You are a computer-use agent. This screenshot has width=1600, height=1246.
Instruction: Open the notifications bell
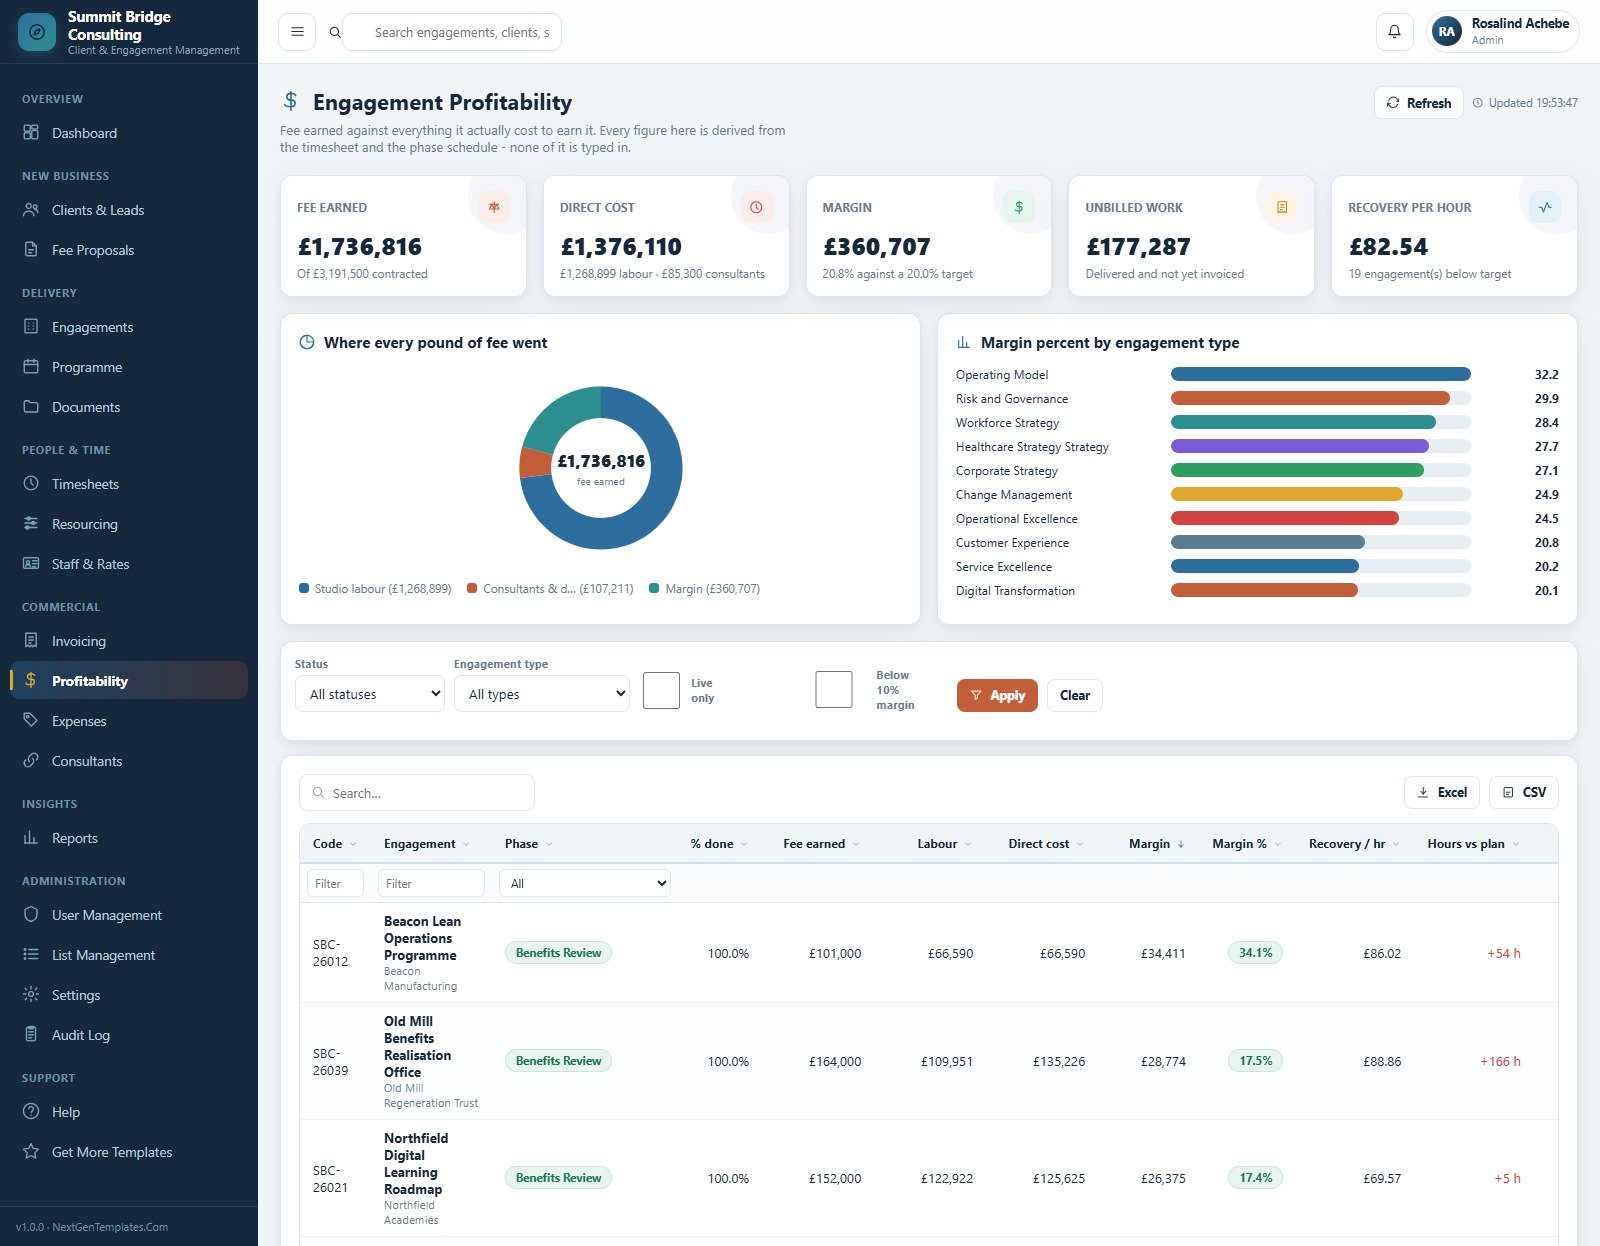pyautogui.click(x=1394, y=32)
